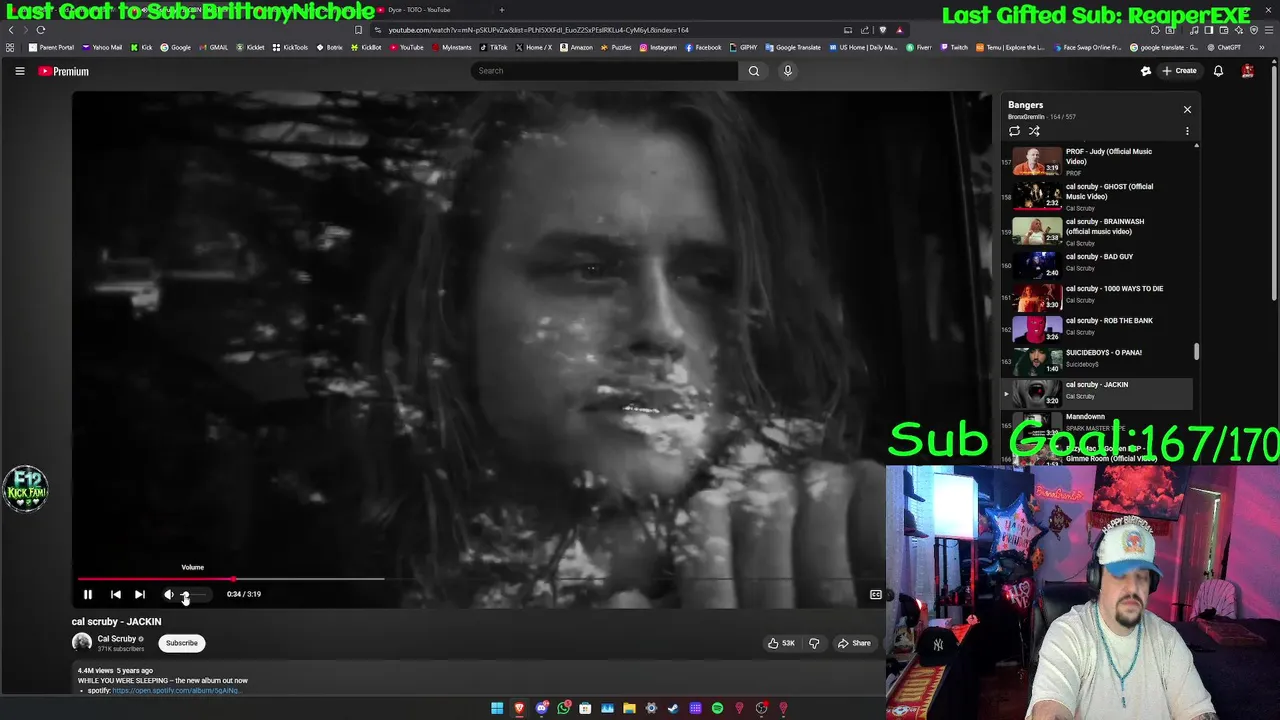This screenshot has width=1280, height=720.
Task: Reload the page in browser toolbar
Action: [41, 30]
